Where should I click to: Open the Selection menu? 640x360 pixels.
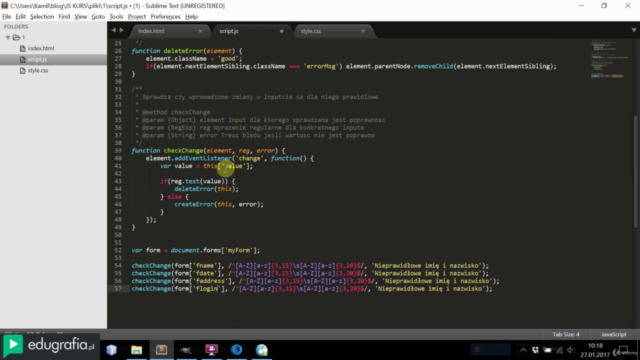pos(42,17)
